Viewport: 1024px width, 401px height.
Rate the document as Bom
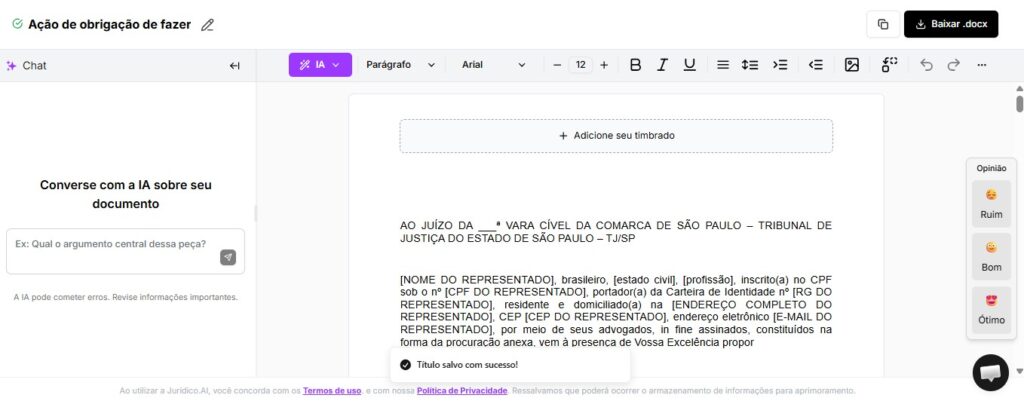991,257
